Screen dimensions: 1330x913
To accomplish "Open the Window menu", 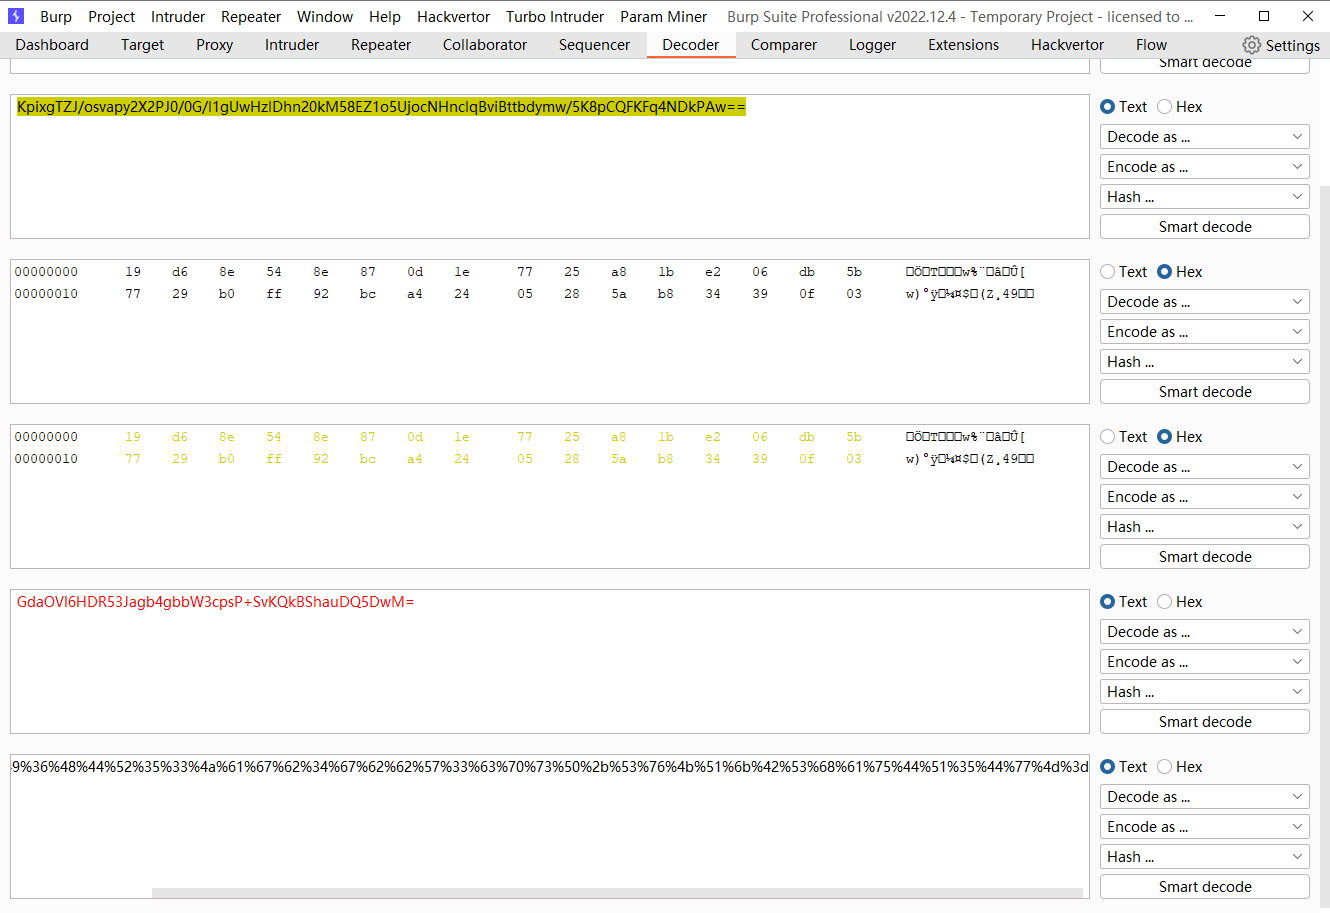I will point(325,17).
